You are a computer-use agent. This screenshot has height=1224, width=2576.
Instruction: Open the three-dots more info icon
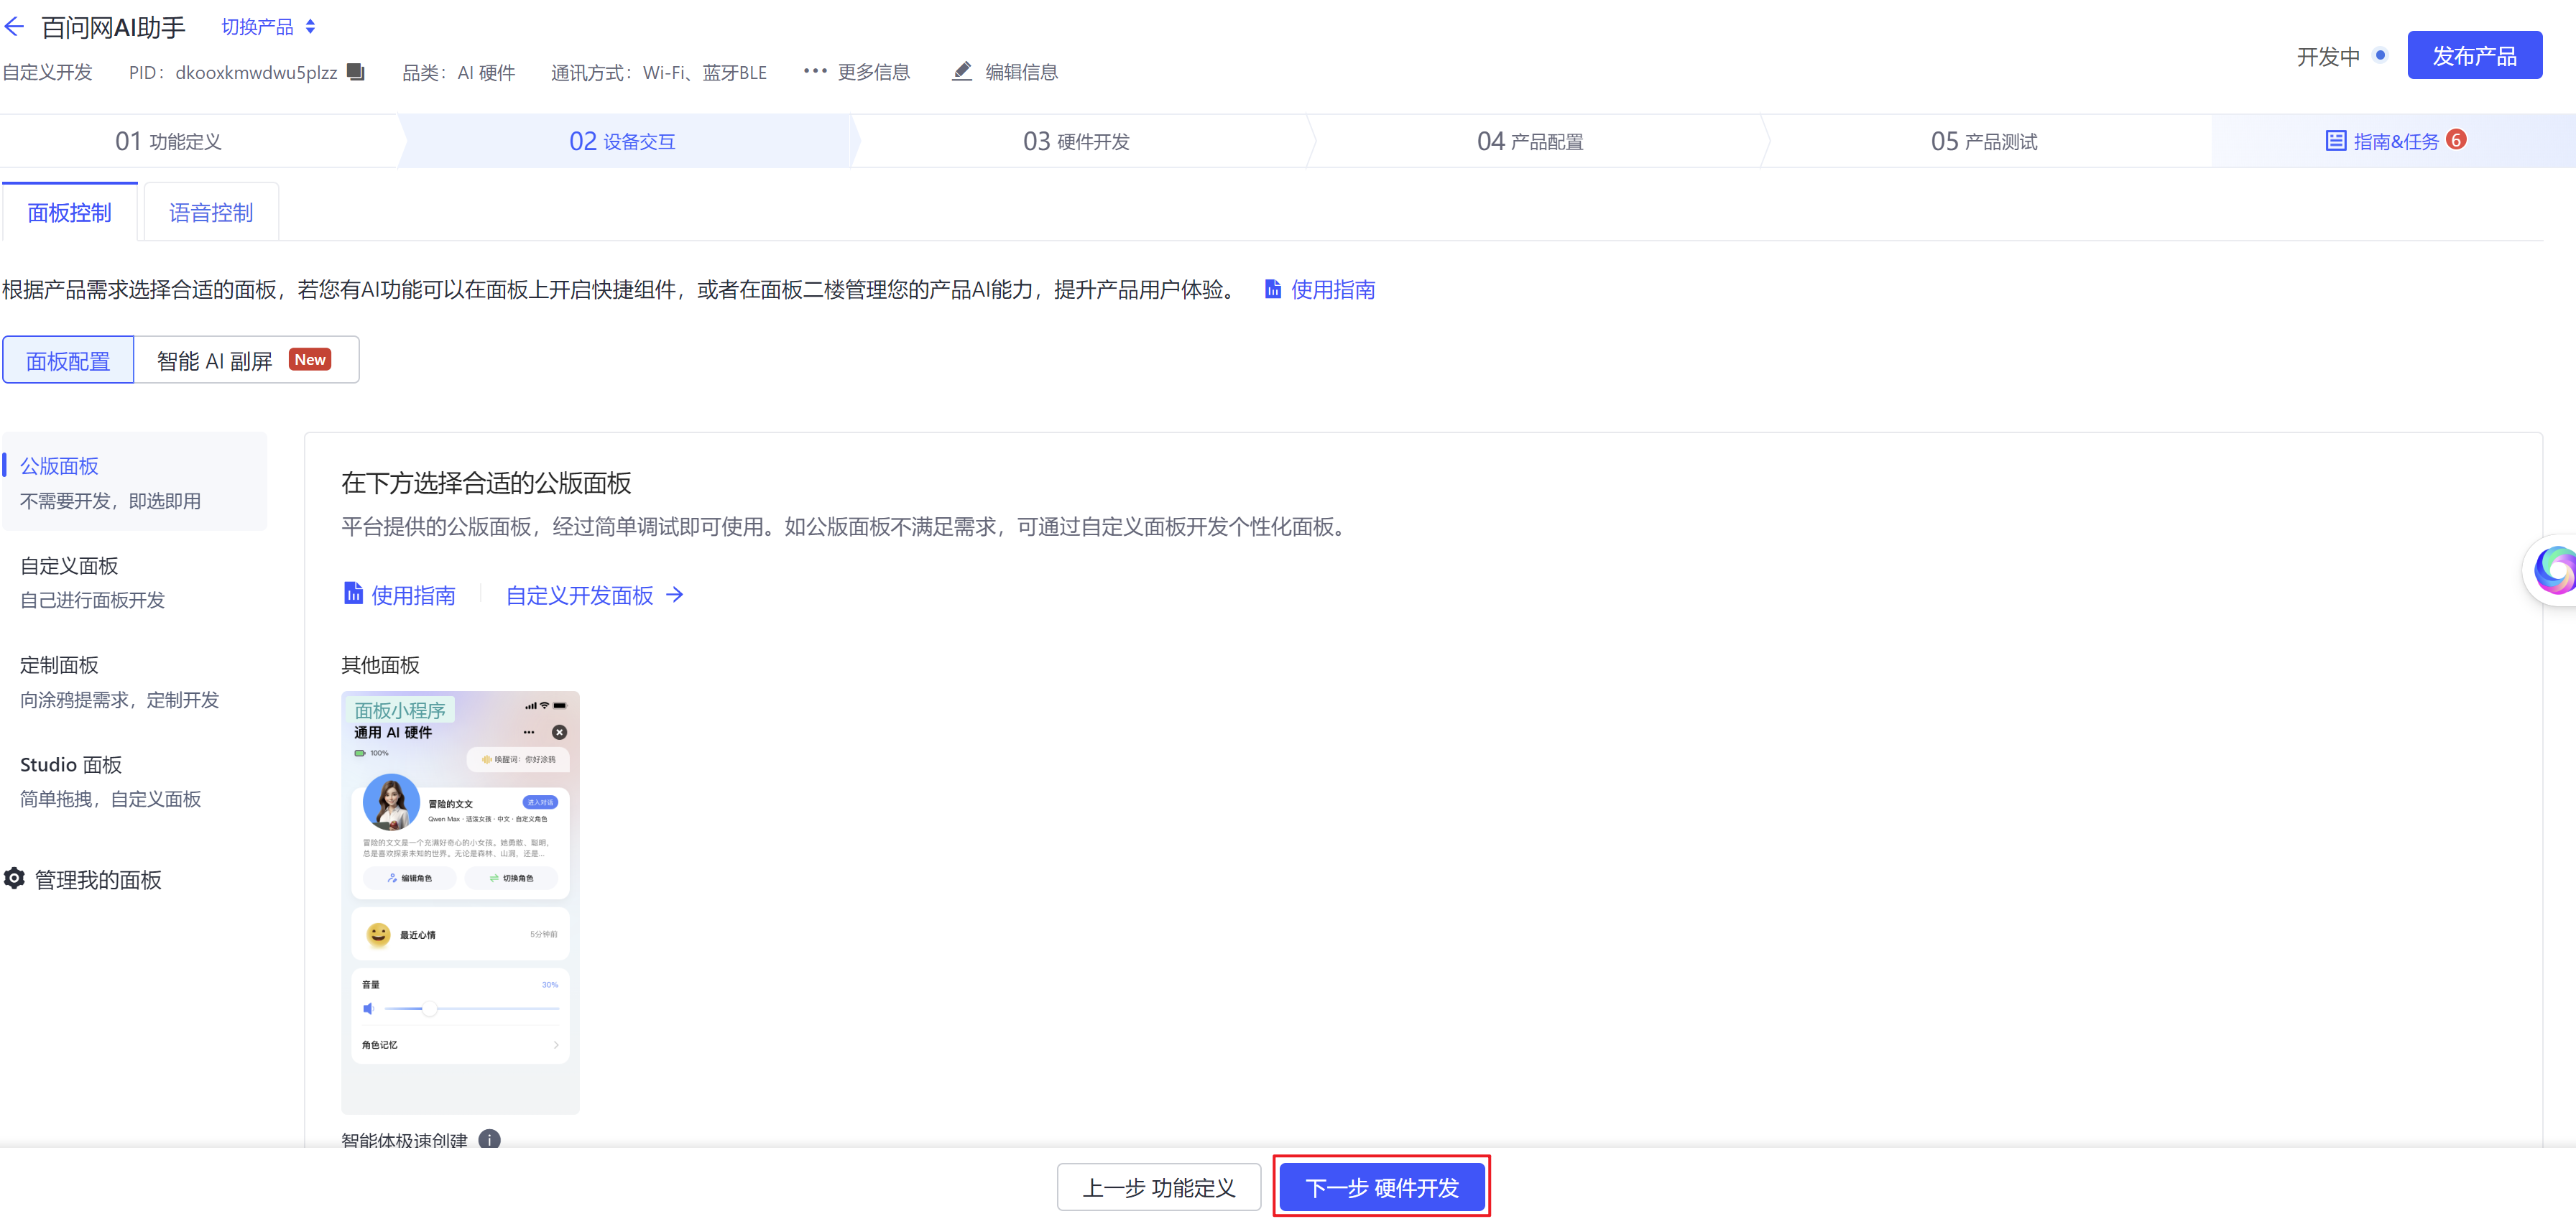click(x=815, y=71)
